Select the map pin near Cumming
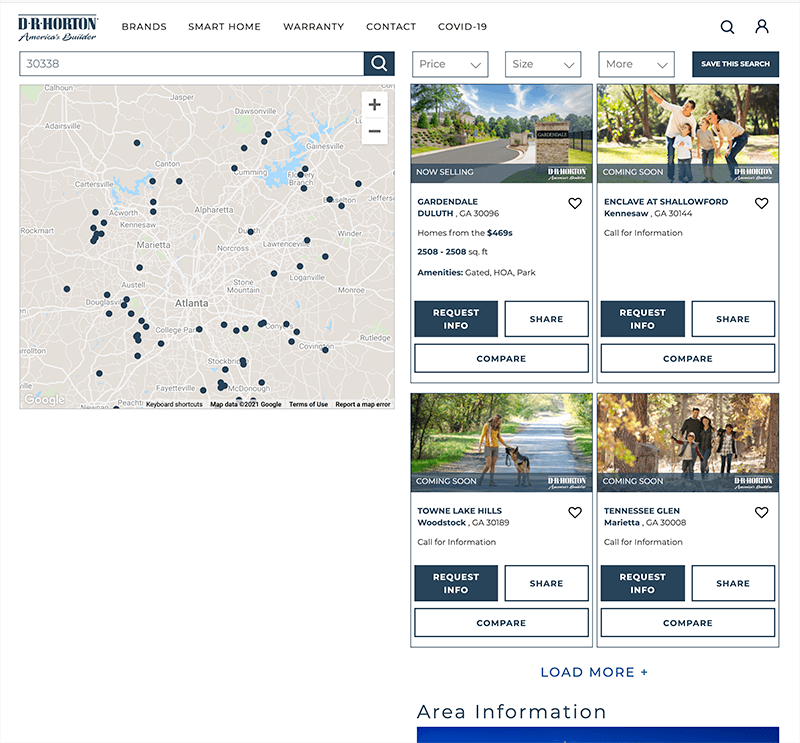Screen dimensions: 800x743 click(234, 168)
